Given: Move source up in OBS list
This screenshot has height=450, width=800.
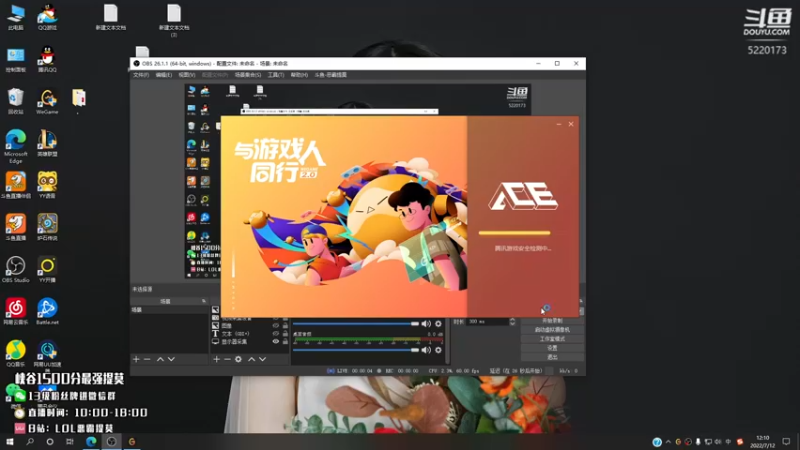Looking at the screenshot, I should [252, 359].
